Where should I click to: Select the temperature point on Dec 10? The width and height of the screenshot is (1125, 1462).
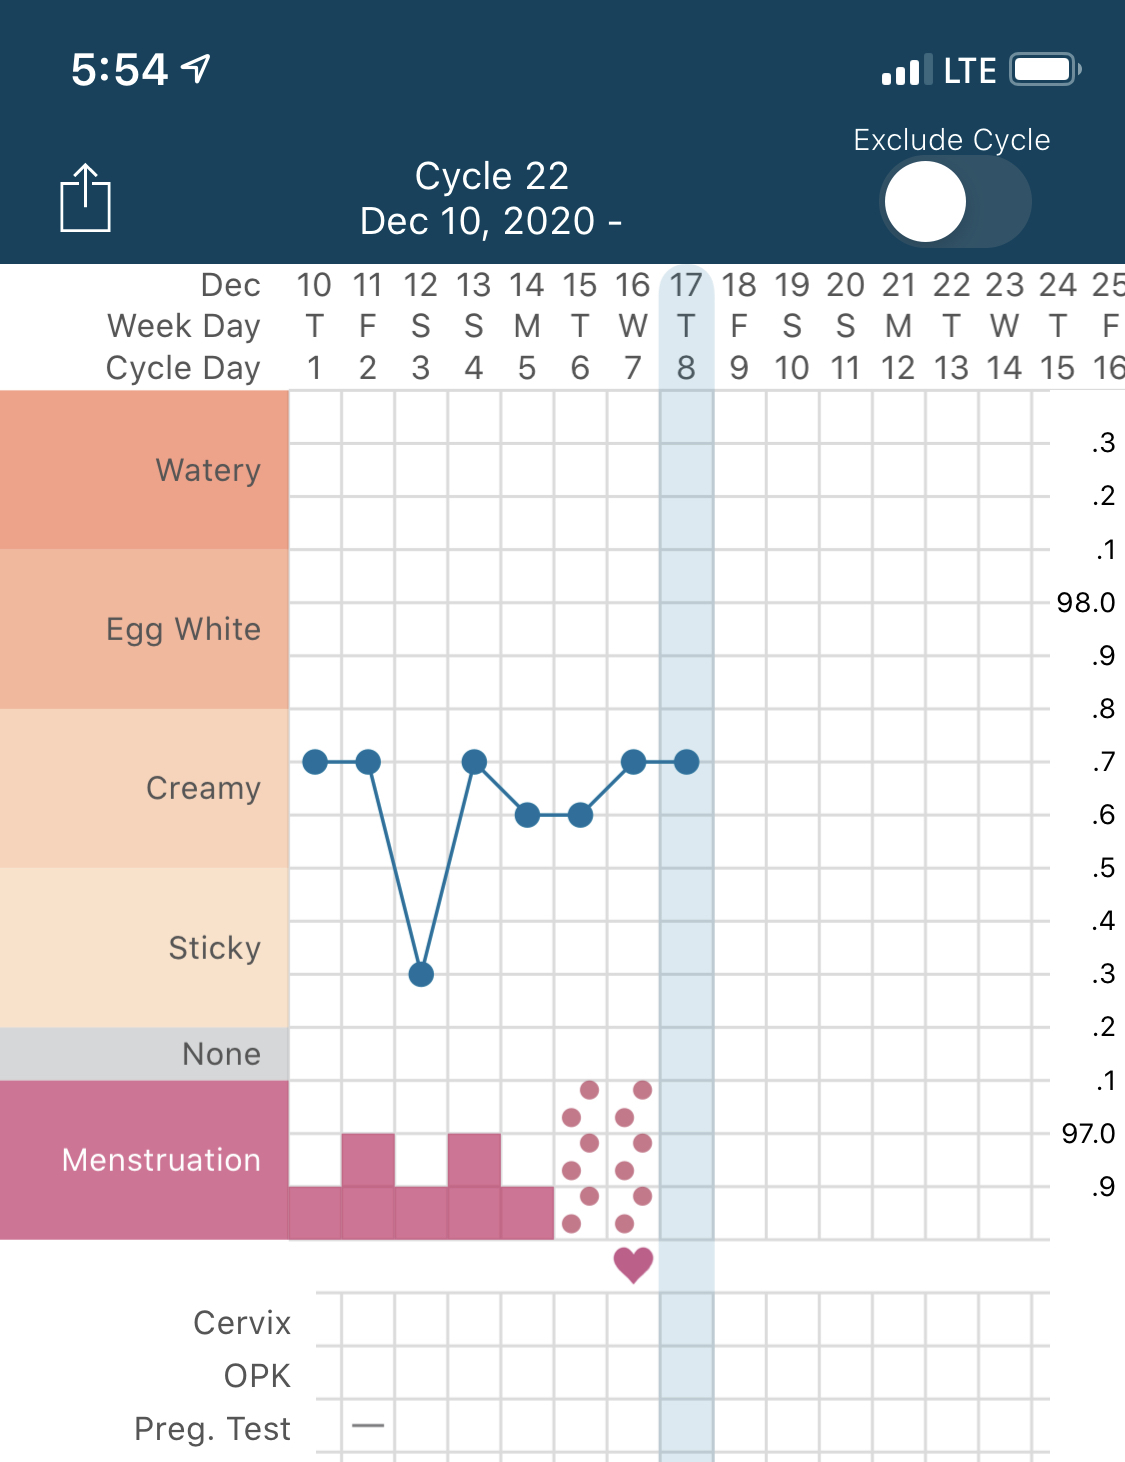click(x=315, y=762)
